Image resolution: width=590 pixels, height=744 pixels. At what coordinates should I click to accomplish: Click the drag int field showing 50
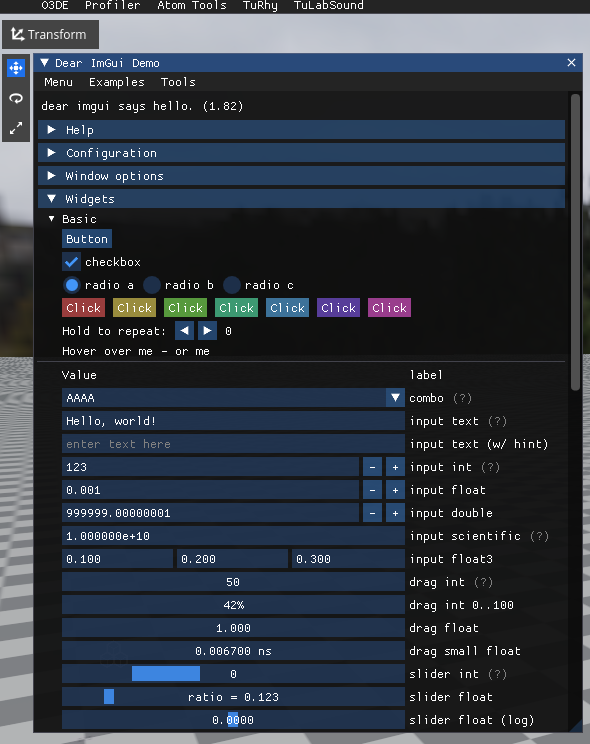coord(233,582)
